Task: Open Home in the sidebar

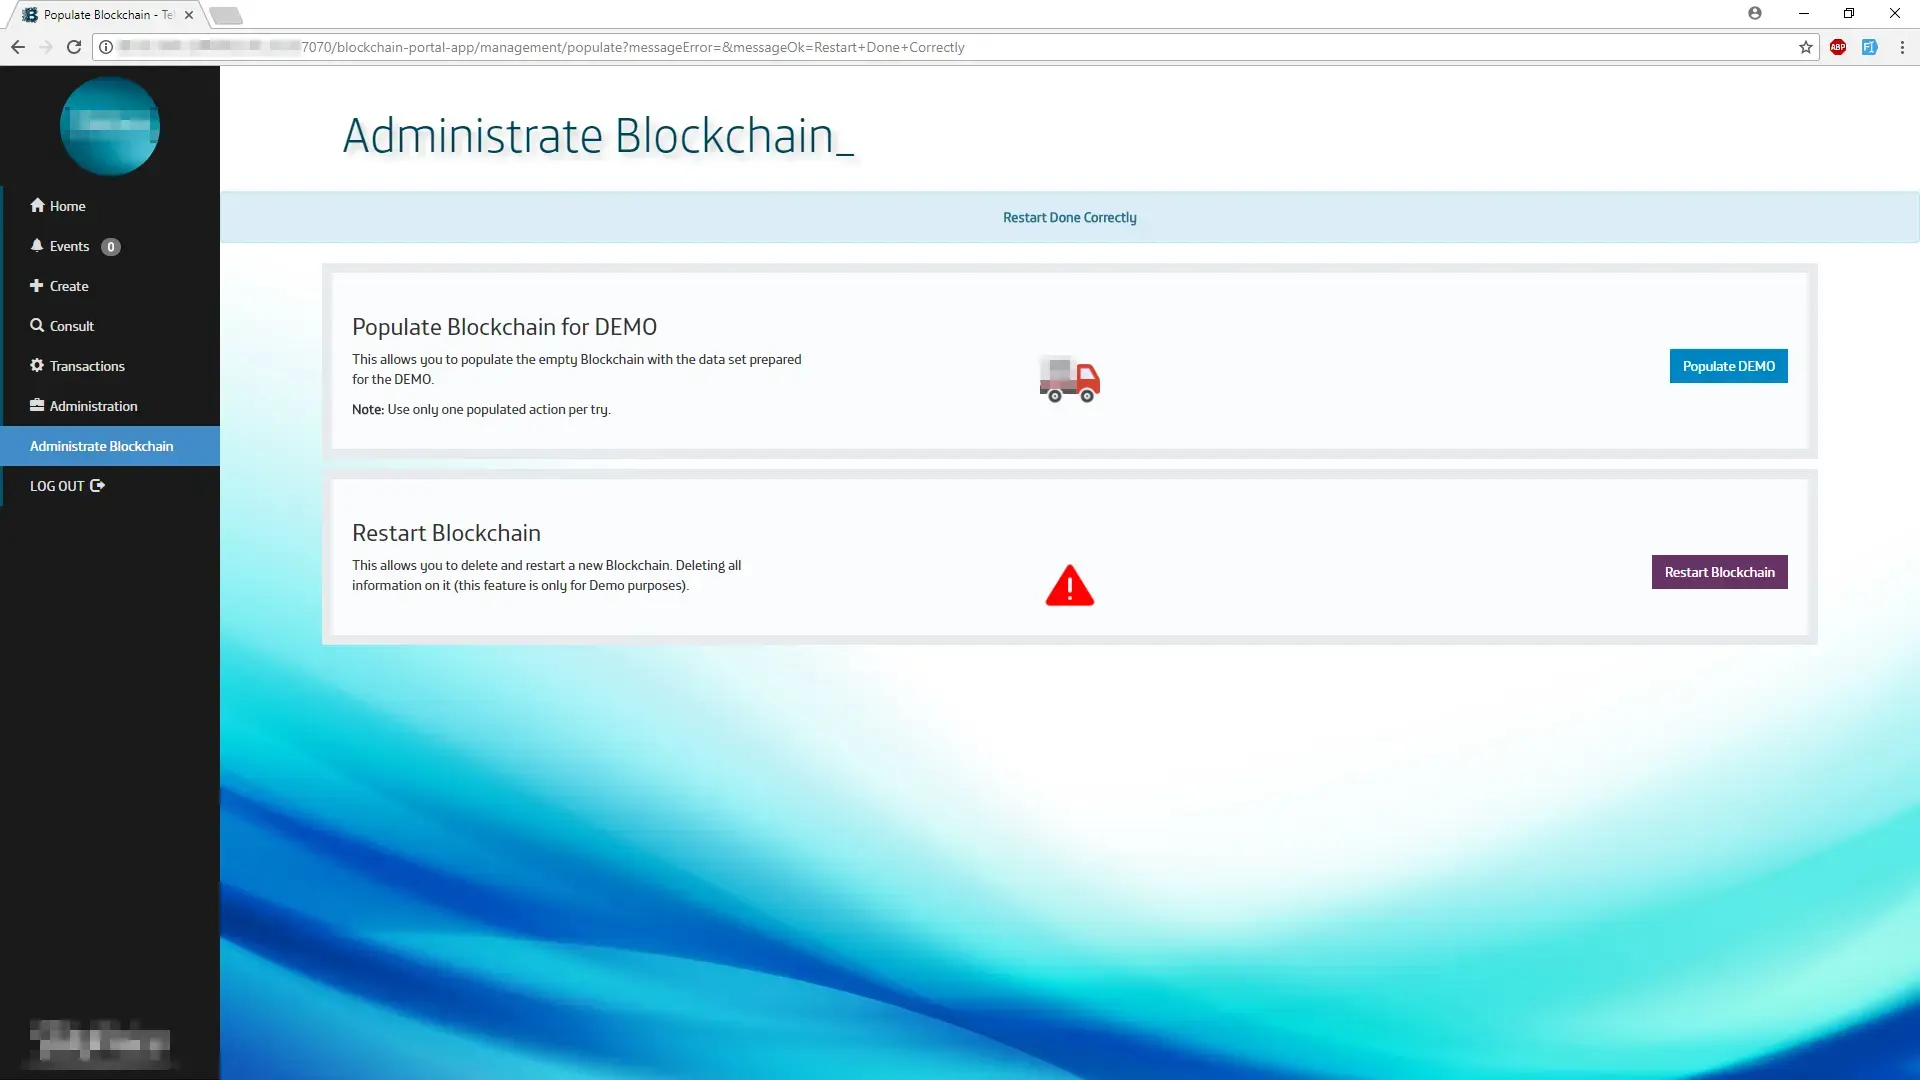Action: tap(67, 206)
